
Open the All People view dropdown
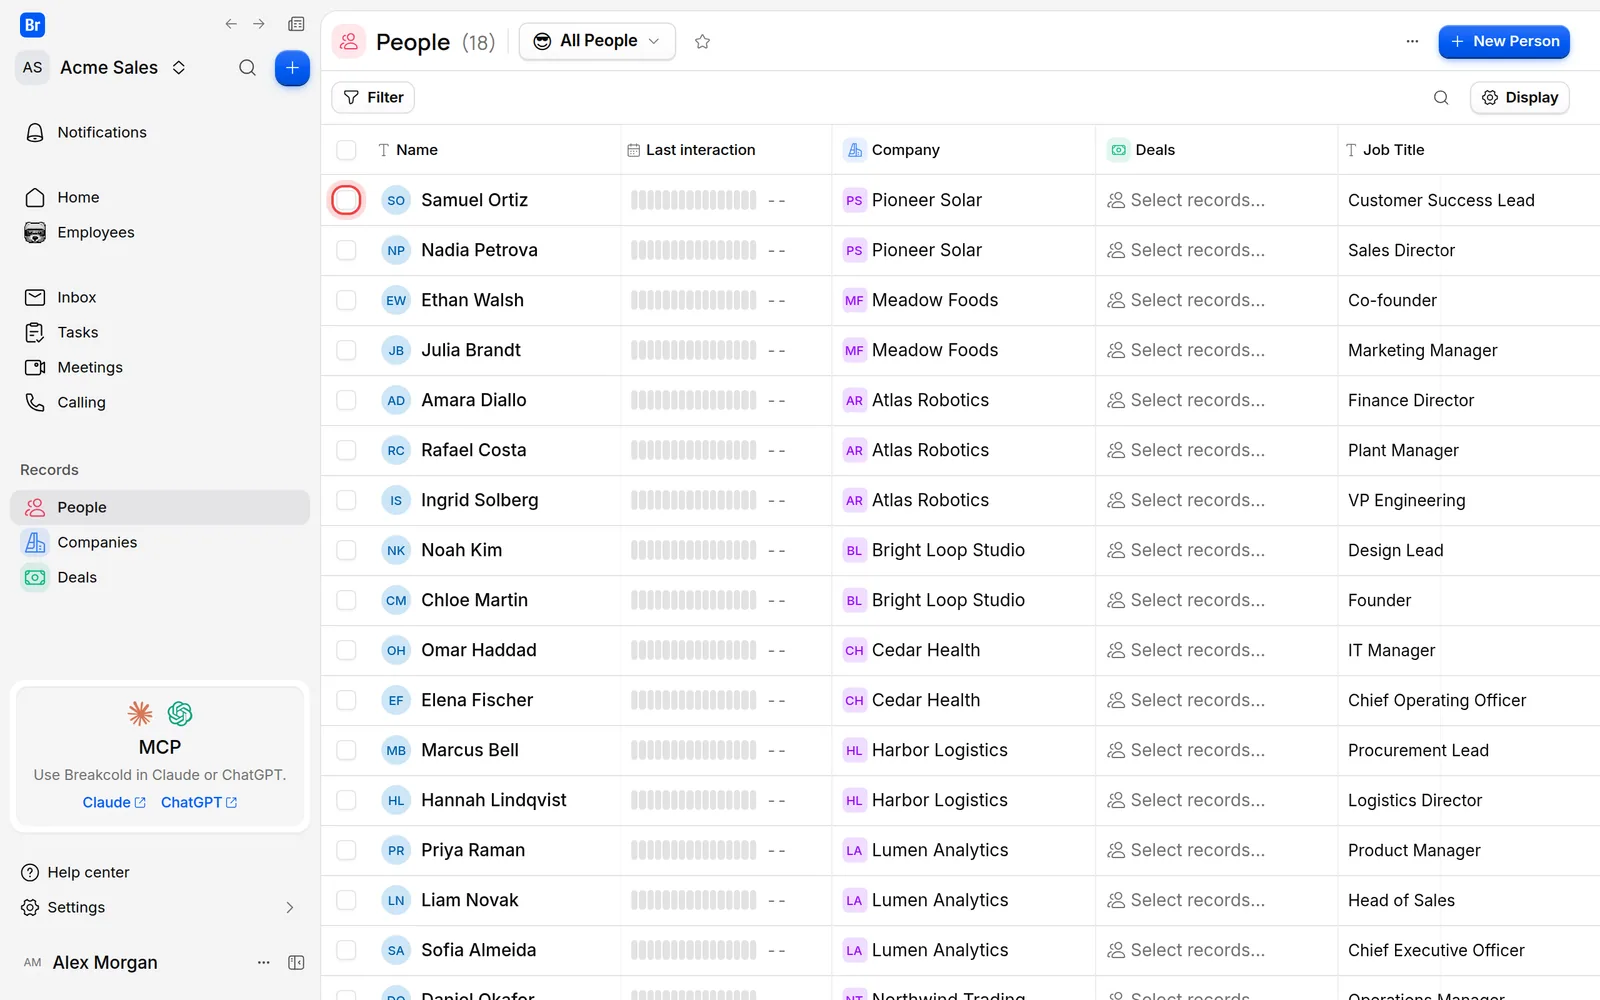[597, 41]
